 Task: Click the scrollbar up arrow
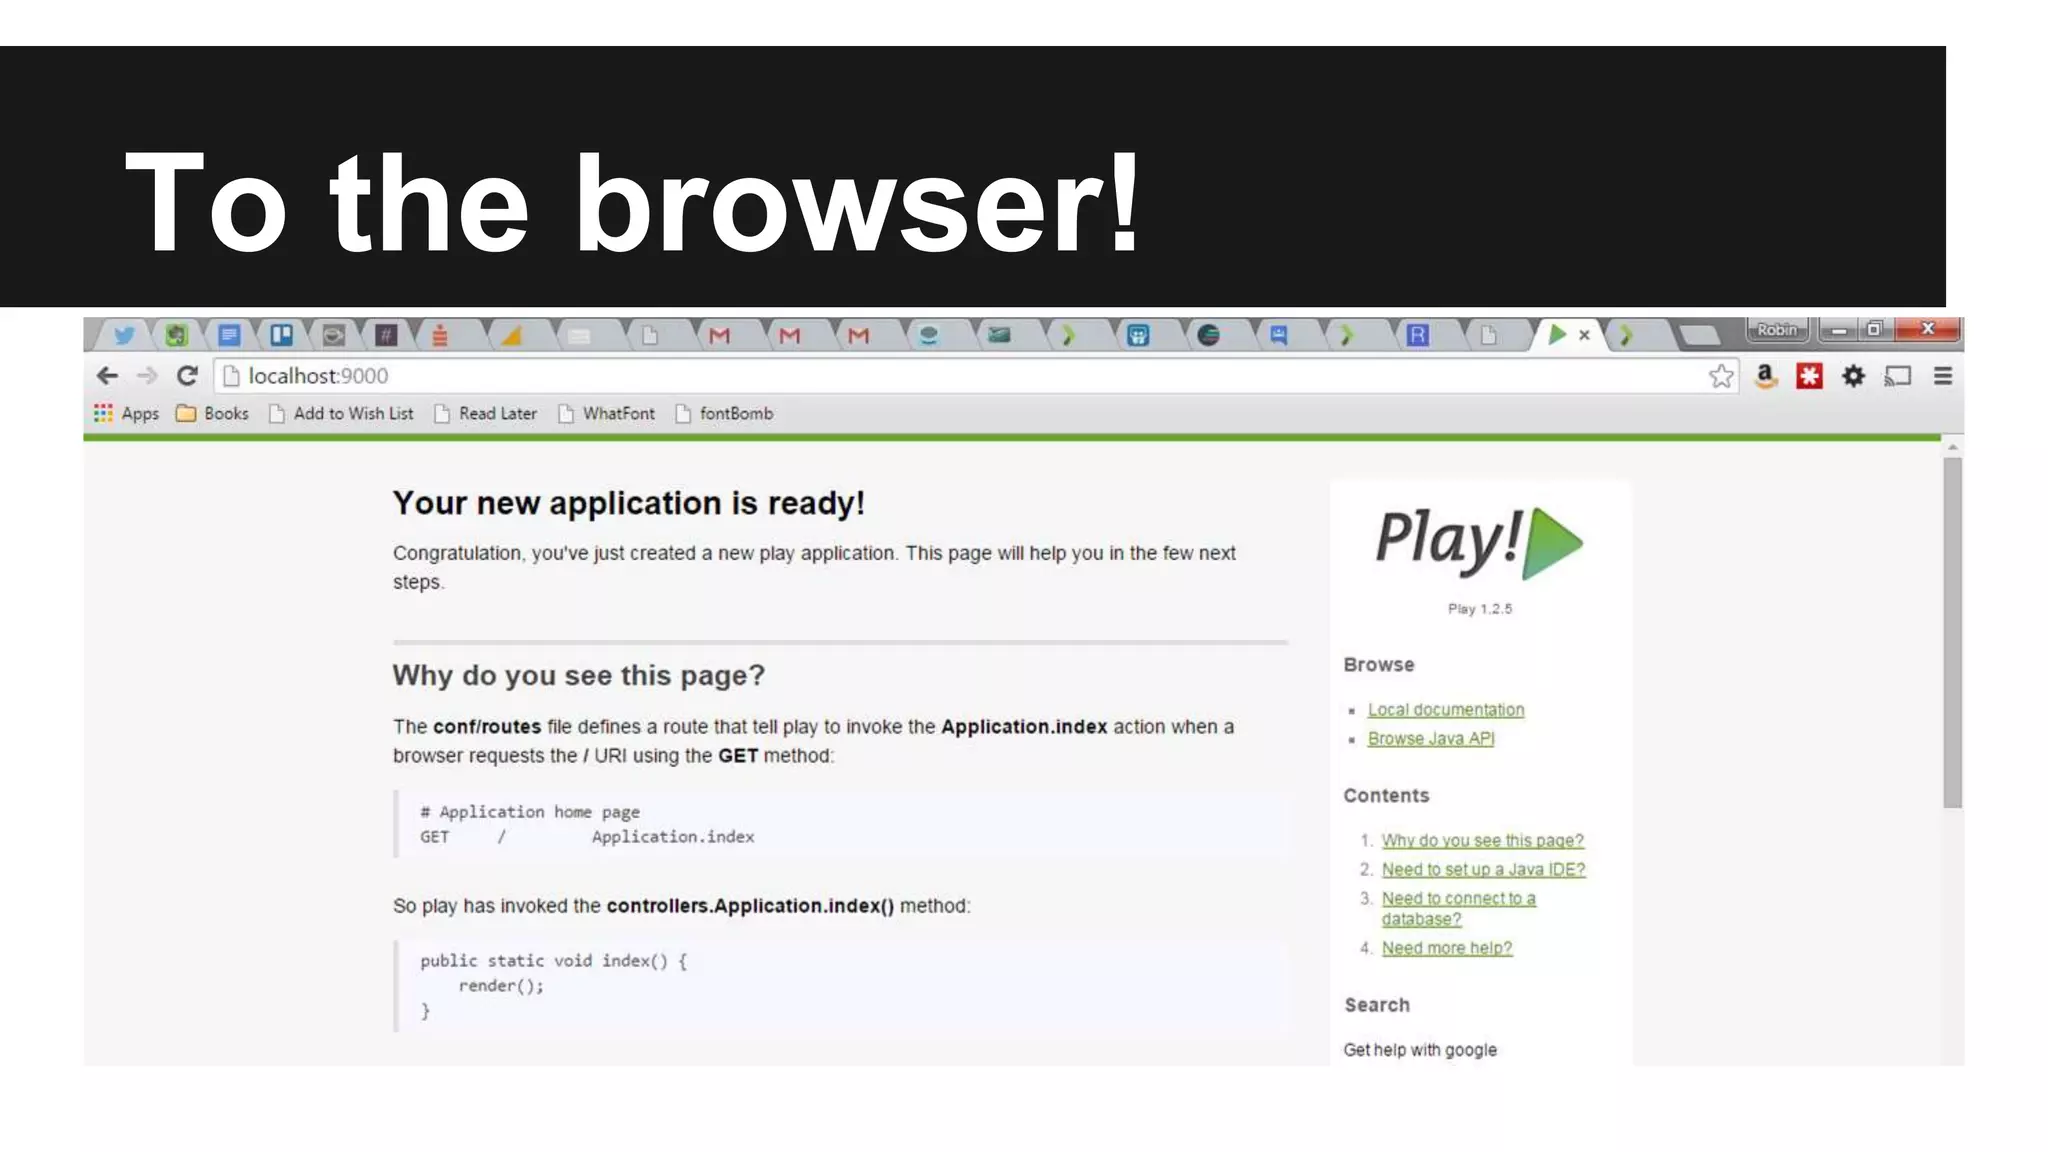[x=1952, y=447]
